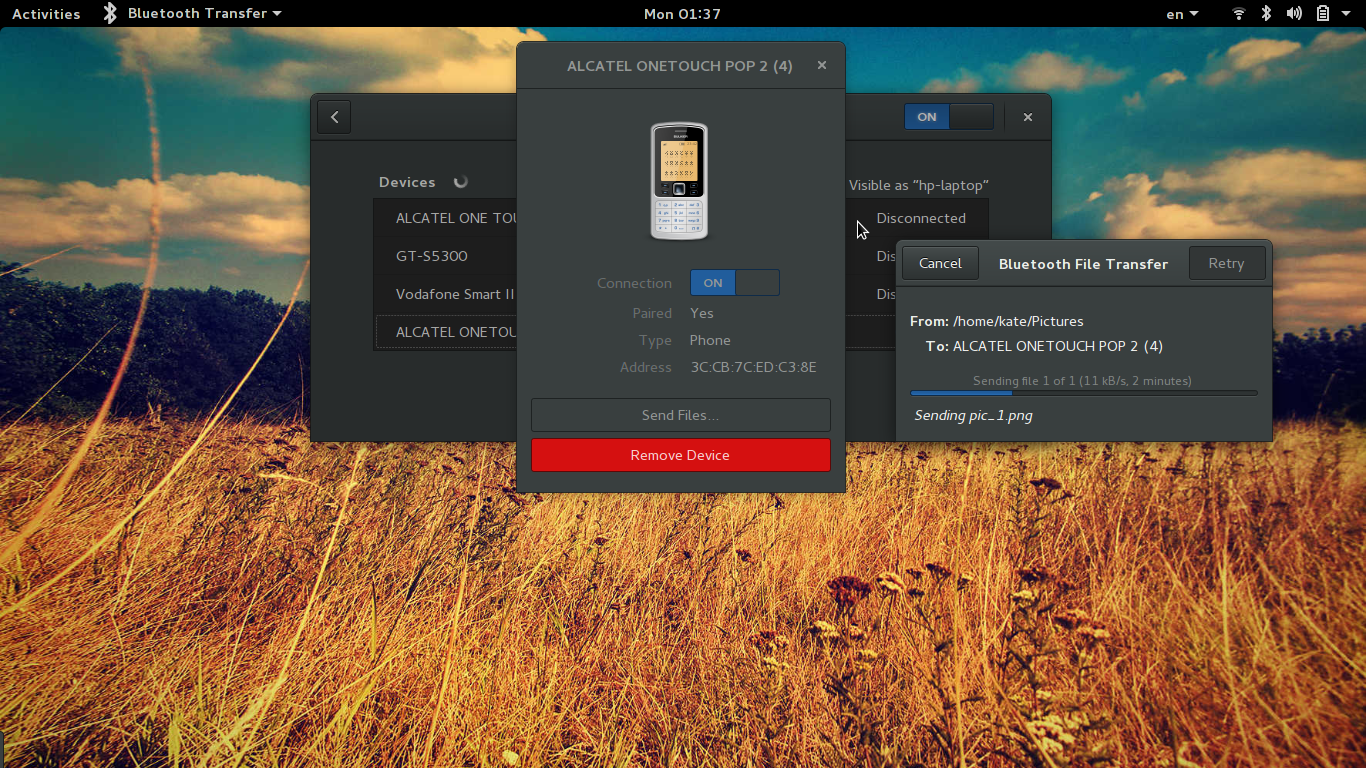1366x768 pixels.
Task: Cancel the Bluetooth file transfer
Action: point(940,263)
